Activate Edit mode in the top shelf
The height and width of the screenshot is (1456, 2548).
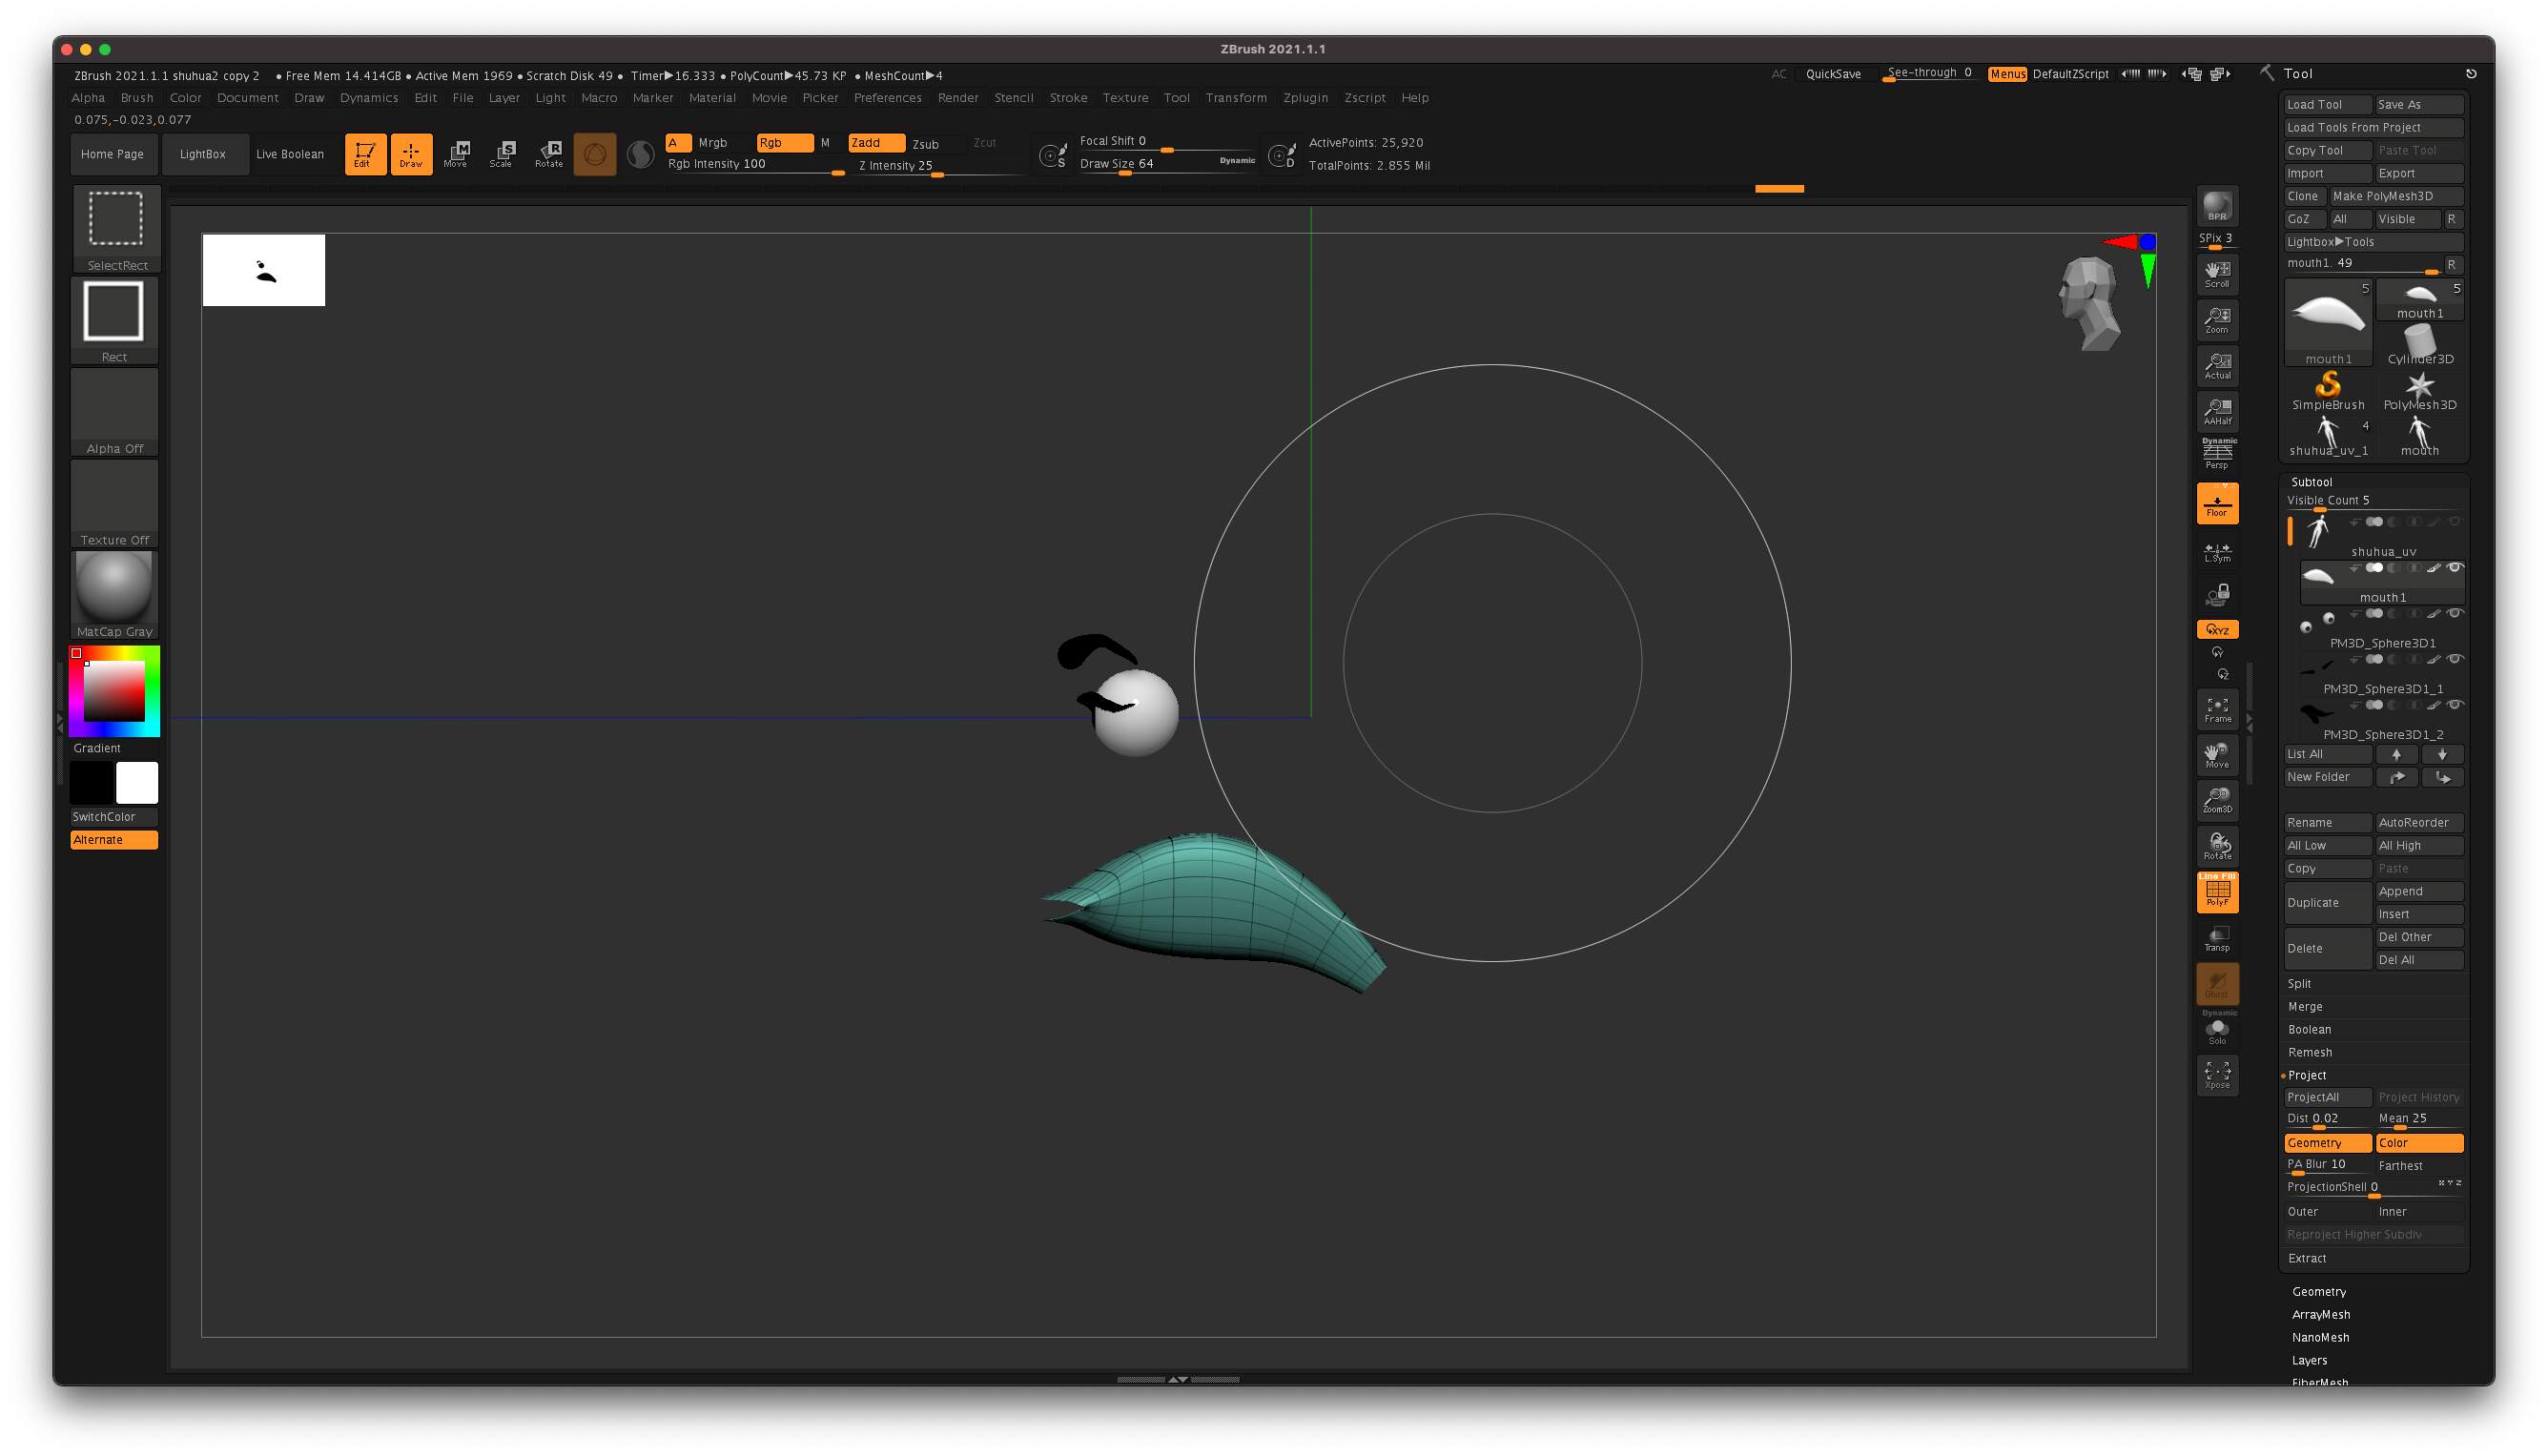pyautogui.click(x=365, y=154)
